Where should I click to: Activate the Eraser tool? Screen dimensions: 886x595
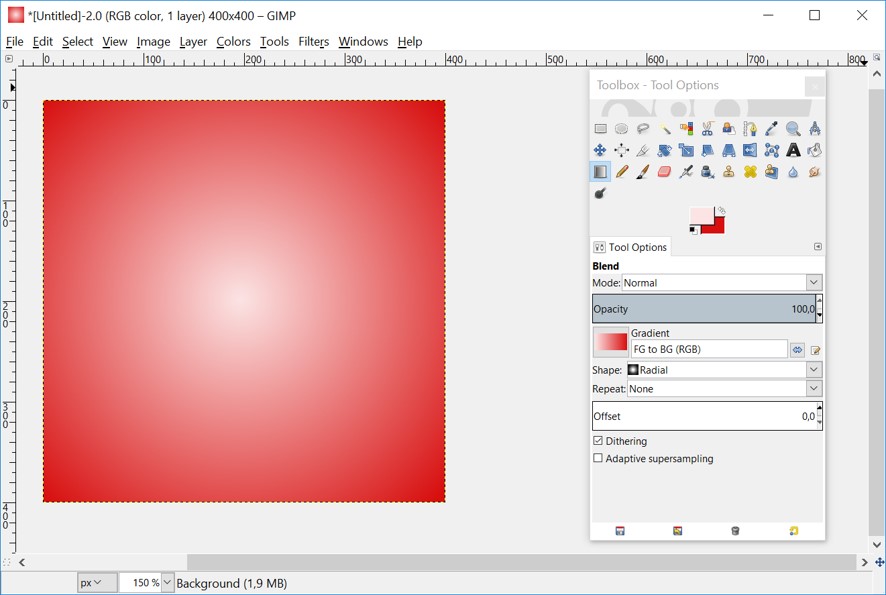664,172
